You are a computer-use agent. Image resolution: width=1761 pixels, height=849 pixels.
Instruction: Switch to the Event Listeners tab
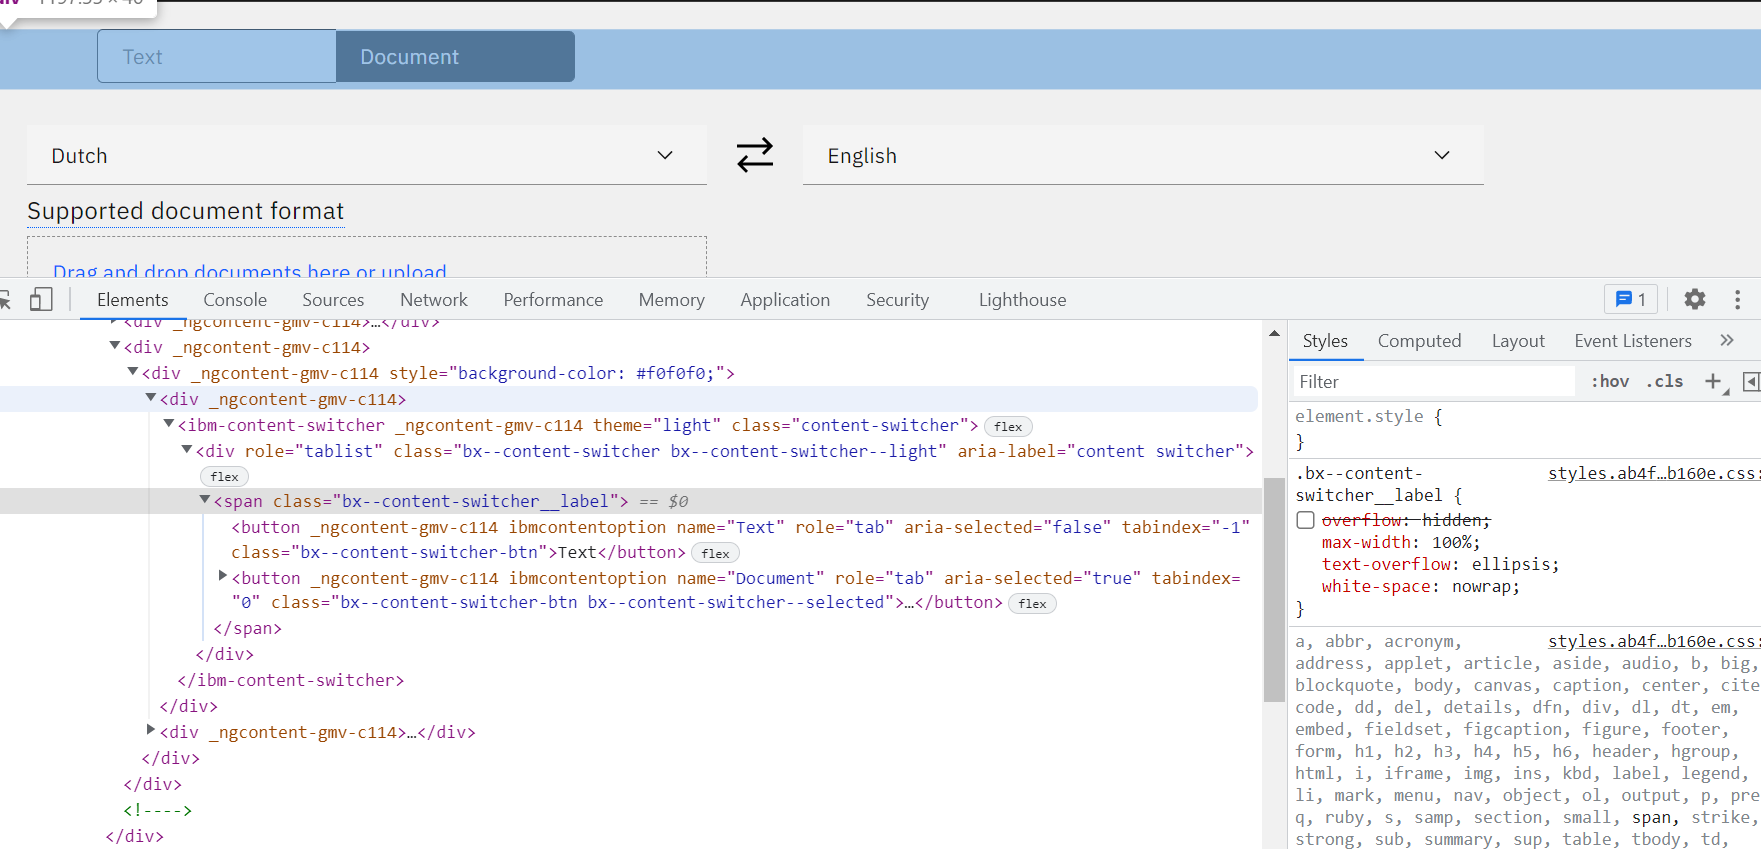click(x=1633, y=341)
